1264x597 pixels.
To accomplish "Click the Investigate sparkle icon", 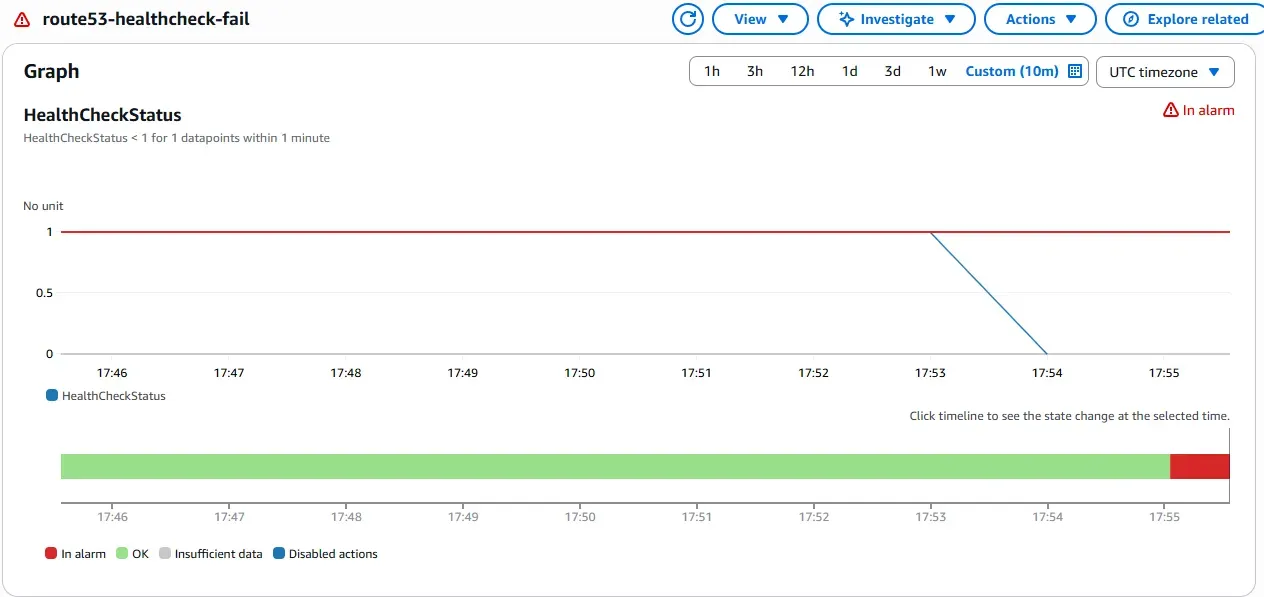I will pos(849,18).
